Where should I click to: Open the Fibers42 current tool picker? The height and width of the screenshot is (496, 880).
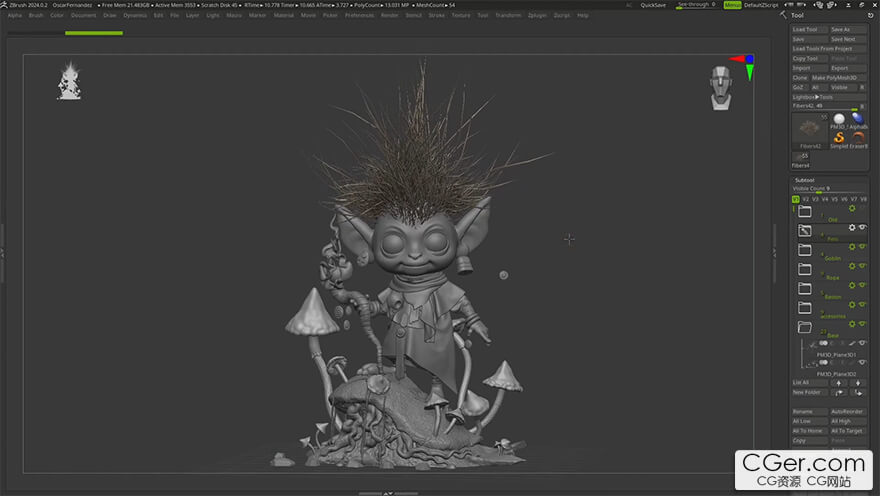(x=809, y=131)
